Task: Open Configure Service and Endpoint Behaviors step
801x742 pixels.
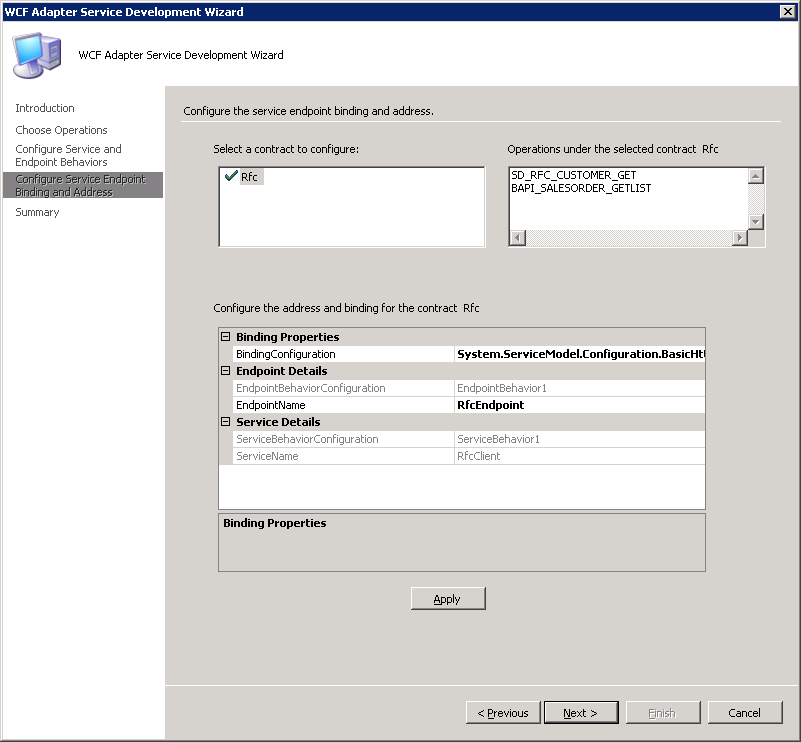Action: [x=68, y=155]
